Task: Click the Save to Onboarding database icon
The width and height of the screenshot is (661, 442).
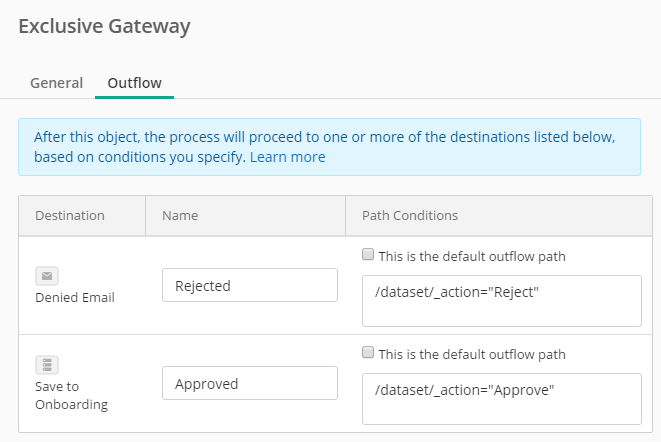Action: [47, 365]
